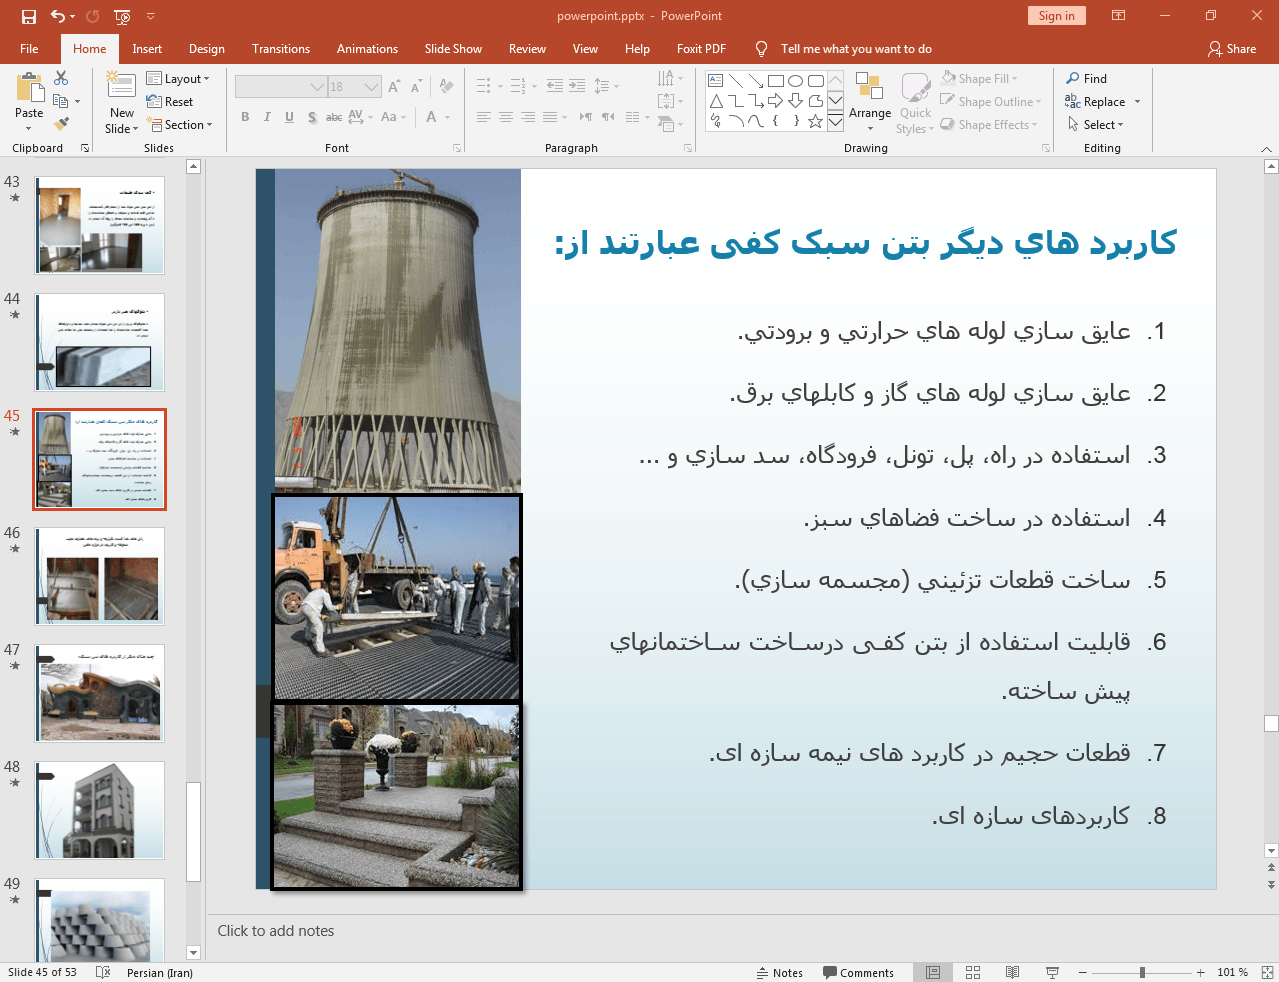Click Fit slide to current window icon
The width and height of the screenshot is (1279, 982).
1266,972
